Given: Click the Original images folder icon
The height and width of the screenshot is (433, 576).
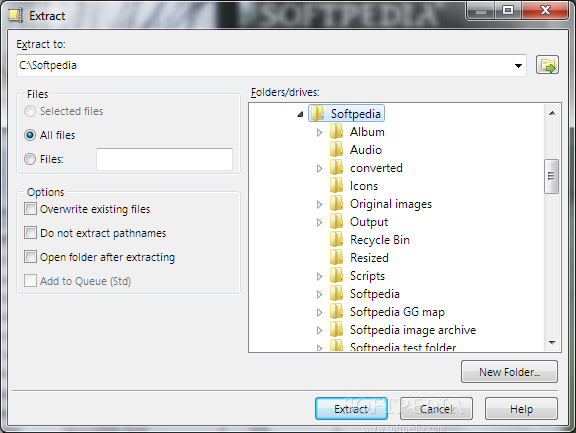Looking at the screenshot, I should [336, 203].
